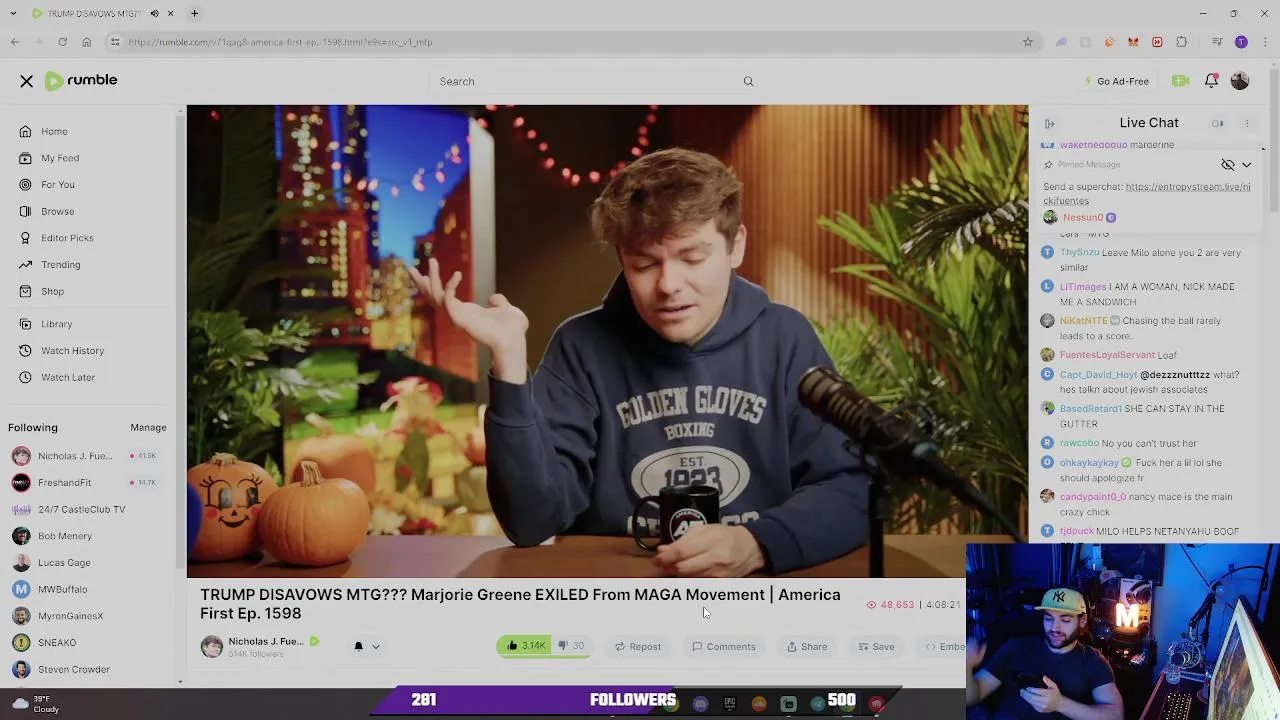Open browser media control icon
Image resolution: width=1280 pixels, height=720 pixels.
(x=1217, y=42)
